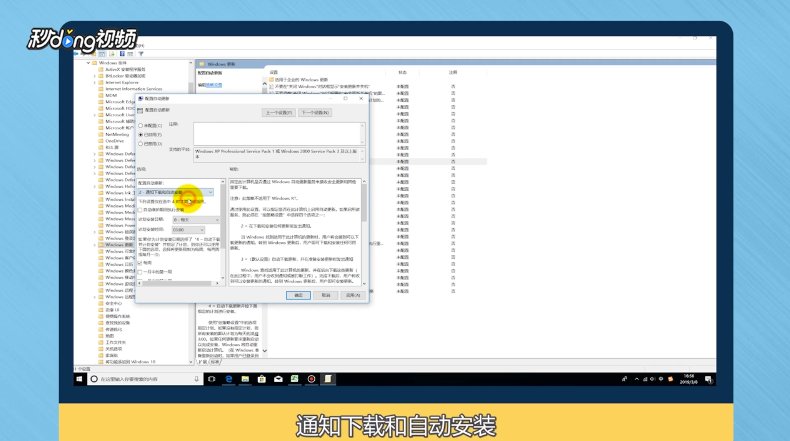Select ActiveX installer service folder

125,70
